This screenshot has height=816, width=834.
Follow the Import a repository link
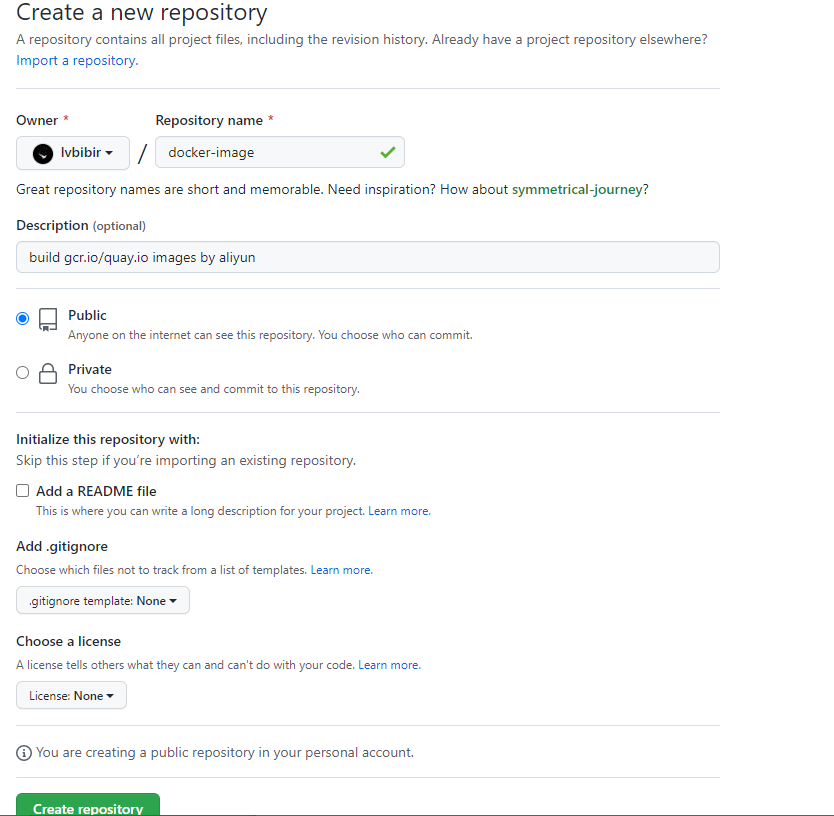pyautogui.click(x=76, y=60)
